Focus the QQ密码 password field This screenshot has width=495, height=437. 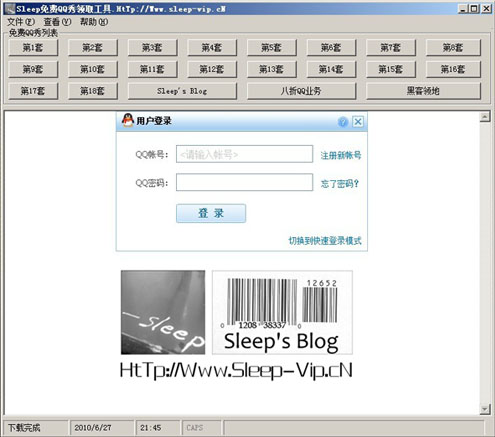click(244, 182)
